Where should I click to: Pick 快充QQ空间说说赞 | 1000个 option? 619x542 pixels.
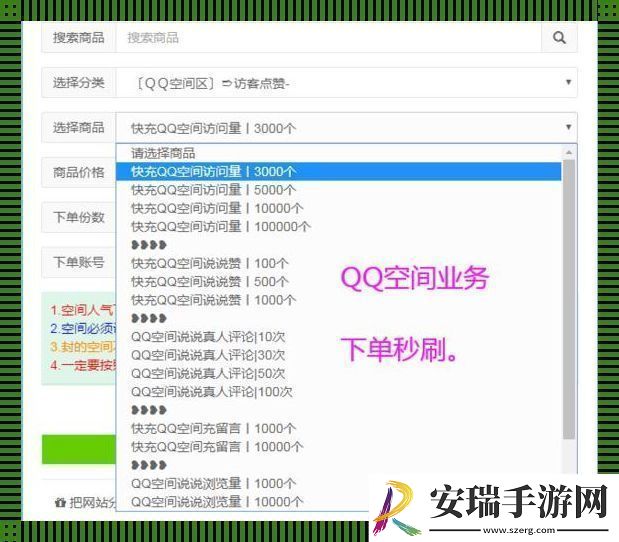pyautogui.click(x=338, y=300)
